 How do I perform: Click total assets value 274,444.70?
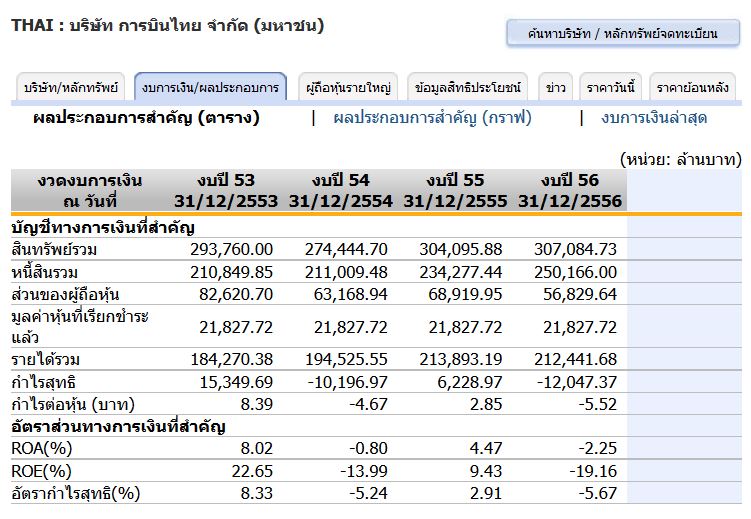coord(346,249)
